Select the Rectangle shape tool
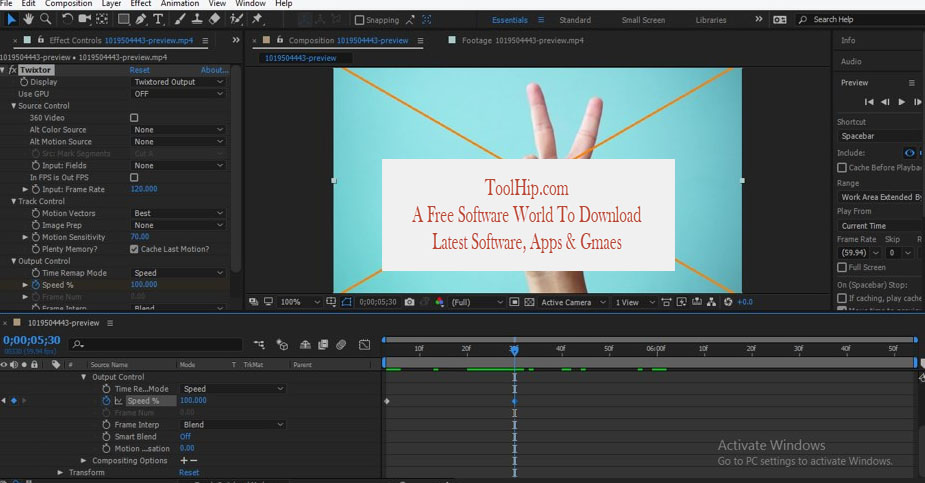 point(123,19)
